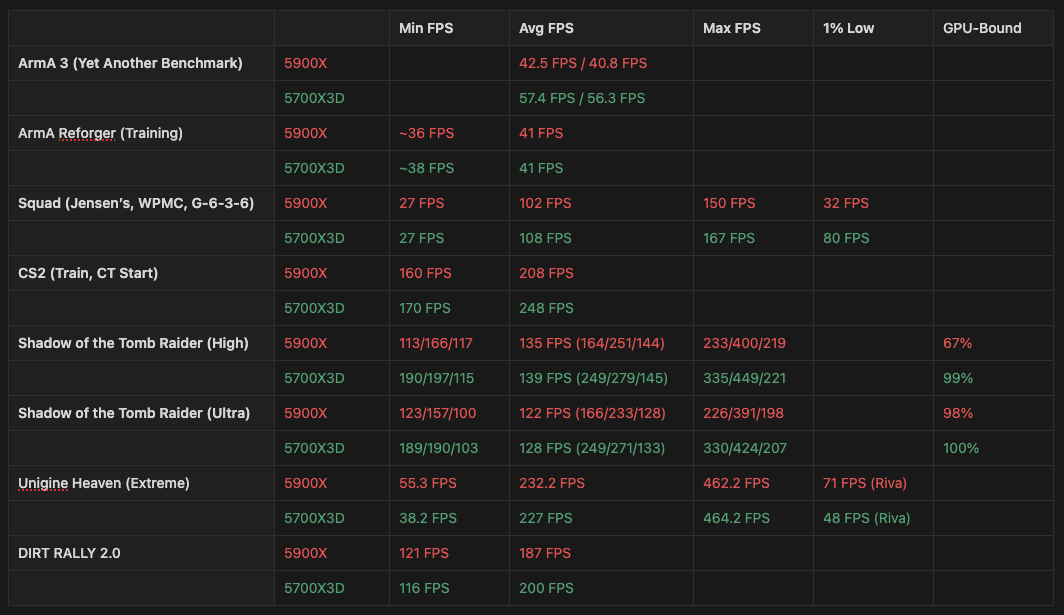Click 5900X in the Unigine Heaven row

[305, 483]
